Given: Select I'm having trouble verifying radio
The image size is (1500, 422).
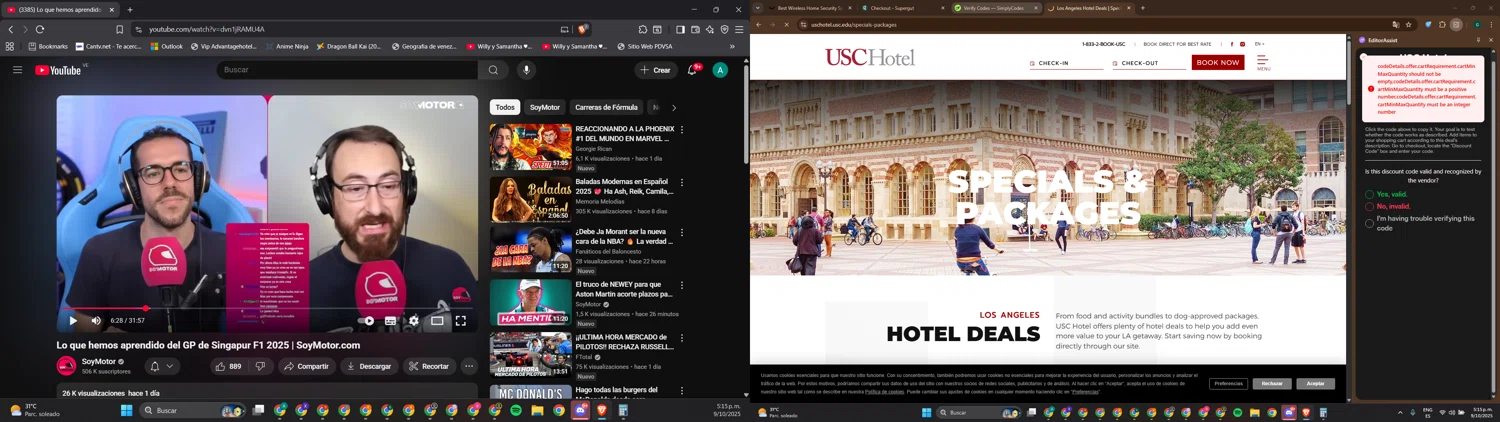Looking at the screenshot, I should click(x=1369, y=223).
